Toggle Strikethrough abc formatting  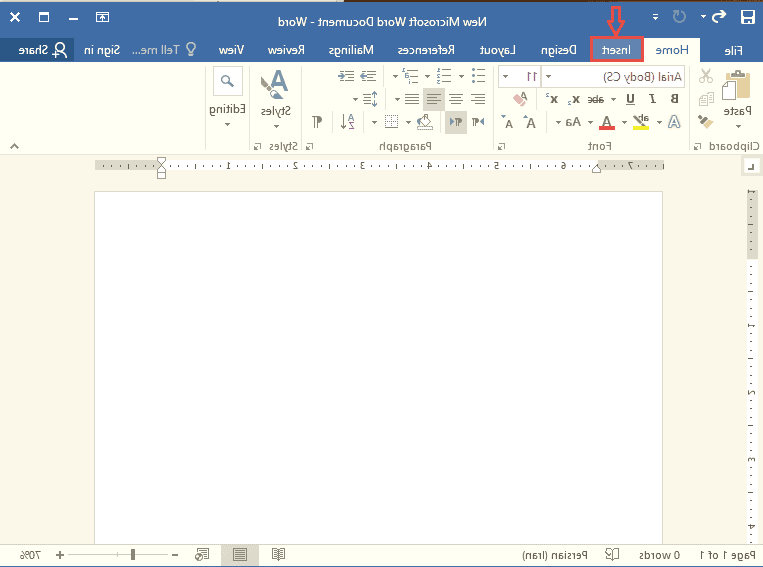click(x=596, y=99)
